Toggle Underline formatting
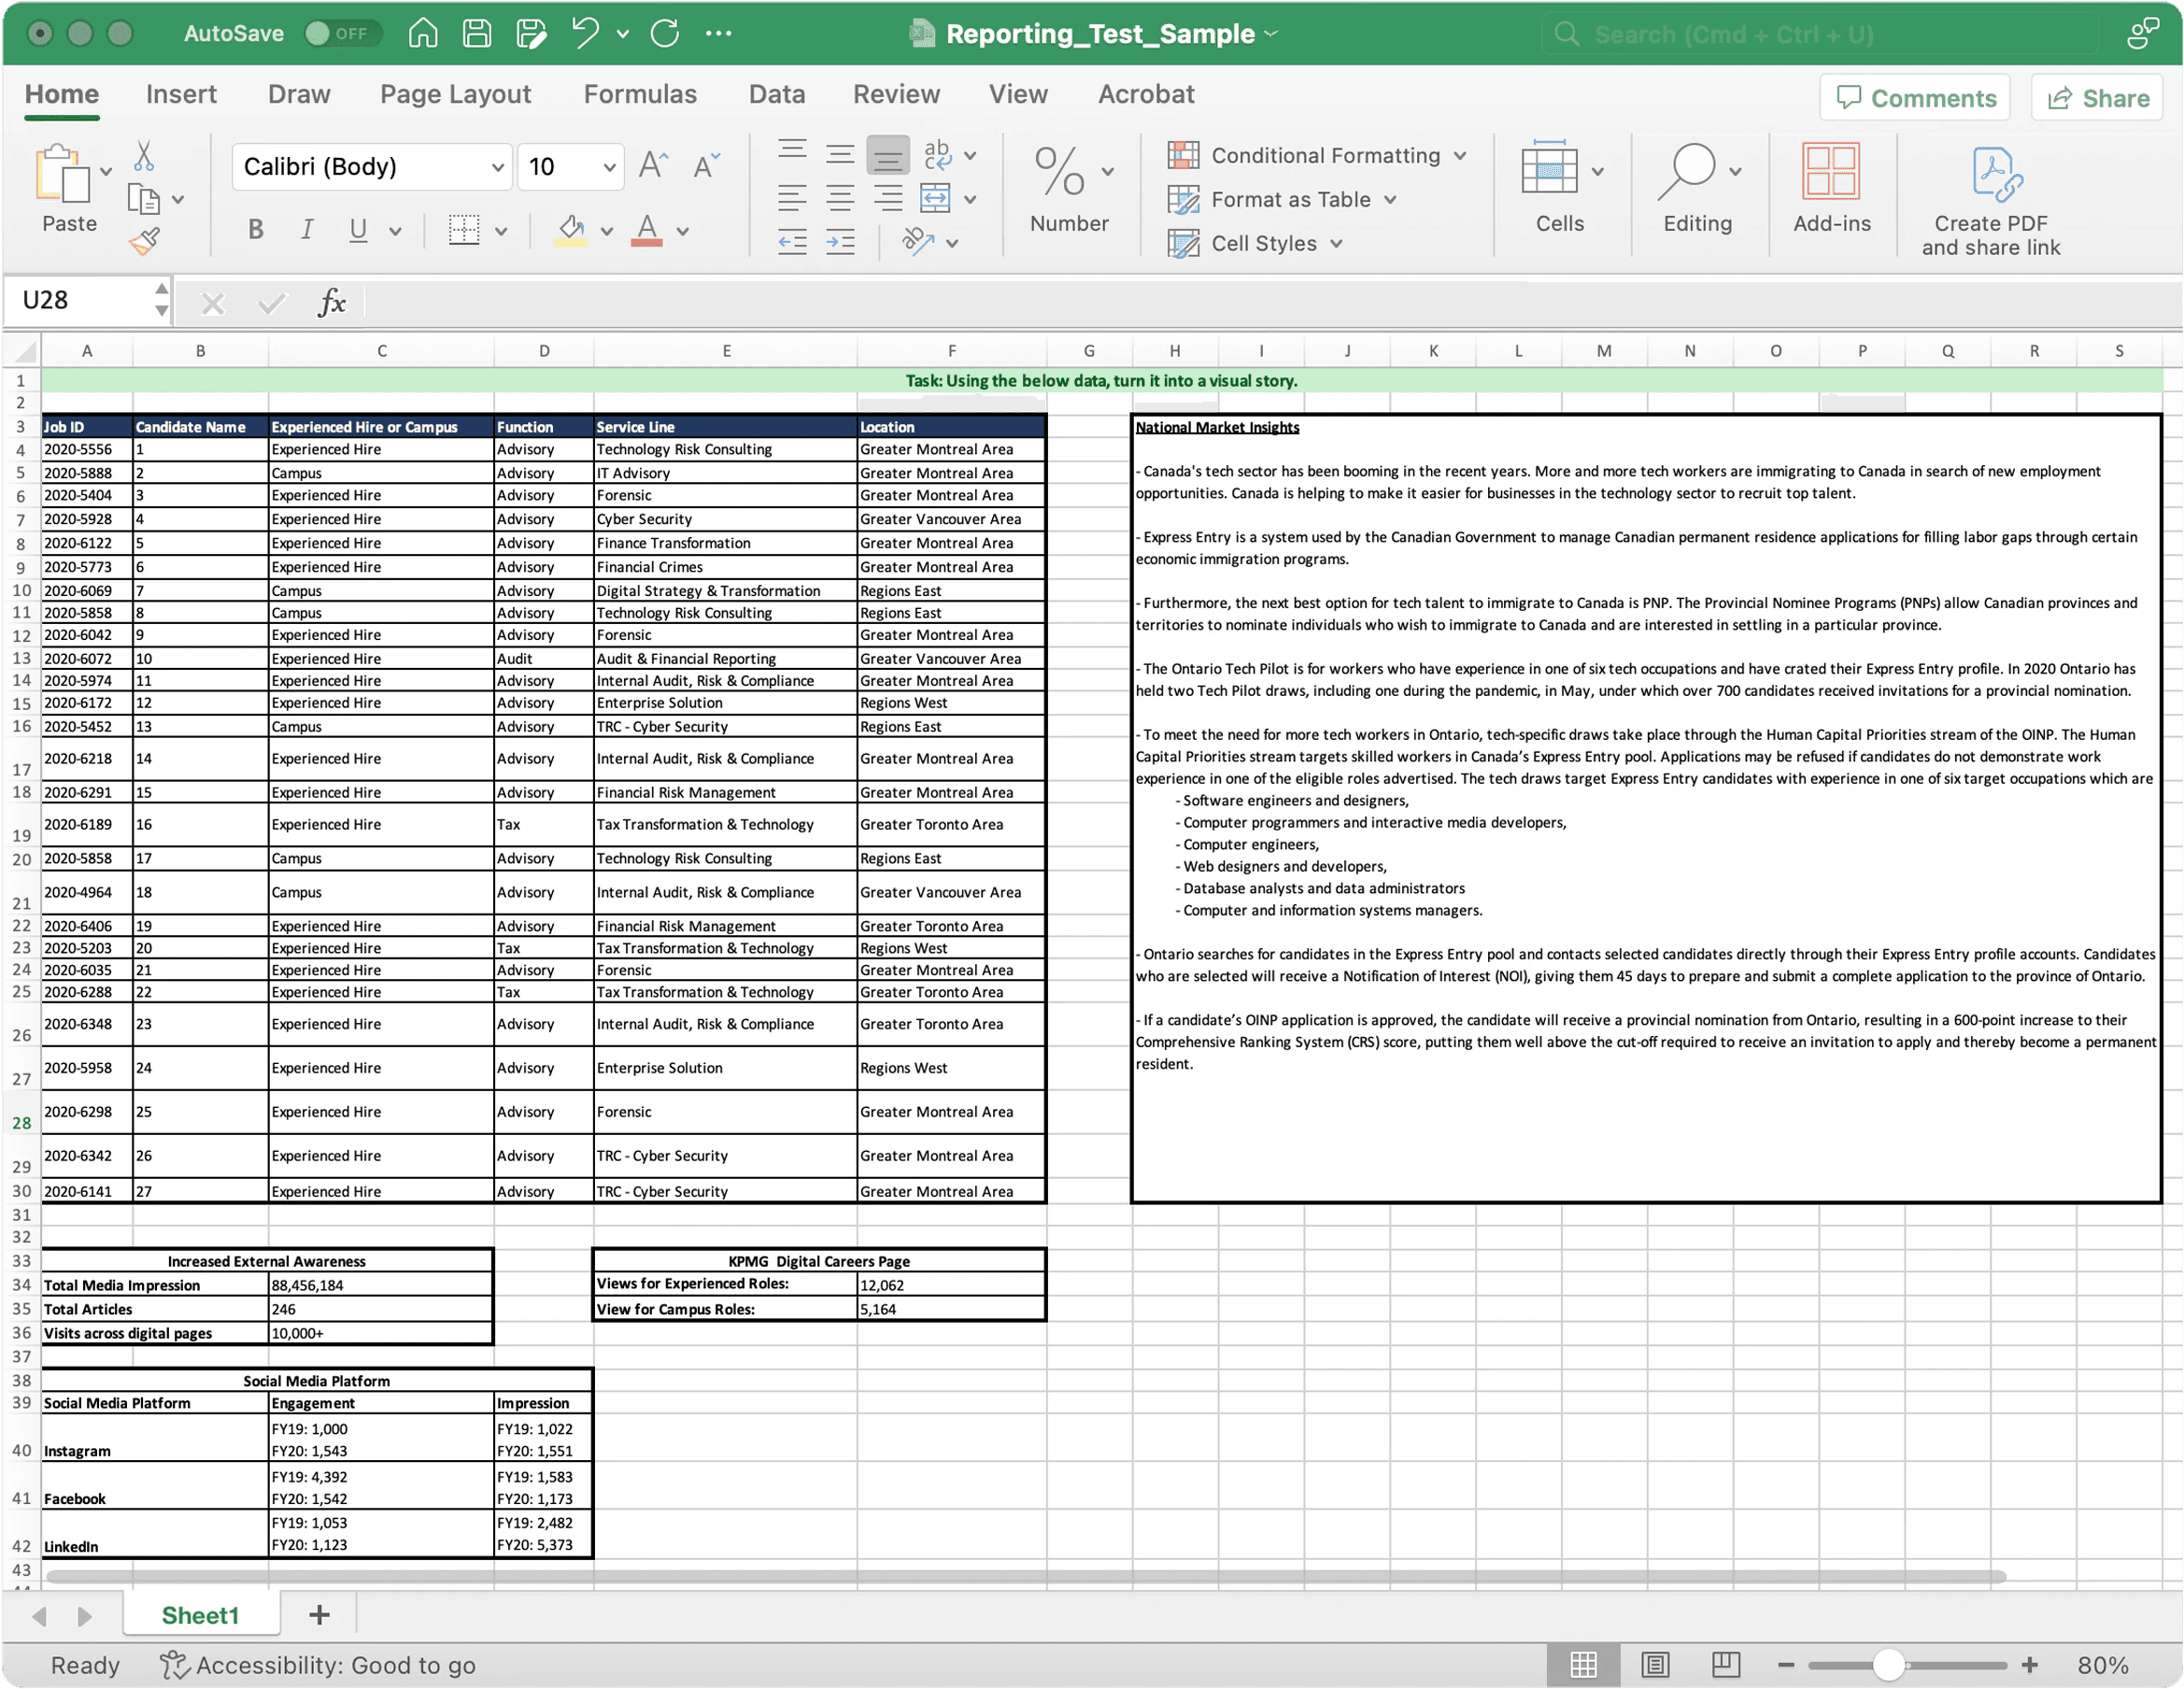2184x1689 pixels. coord(358,230)
